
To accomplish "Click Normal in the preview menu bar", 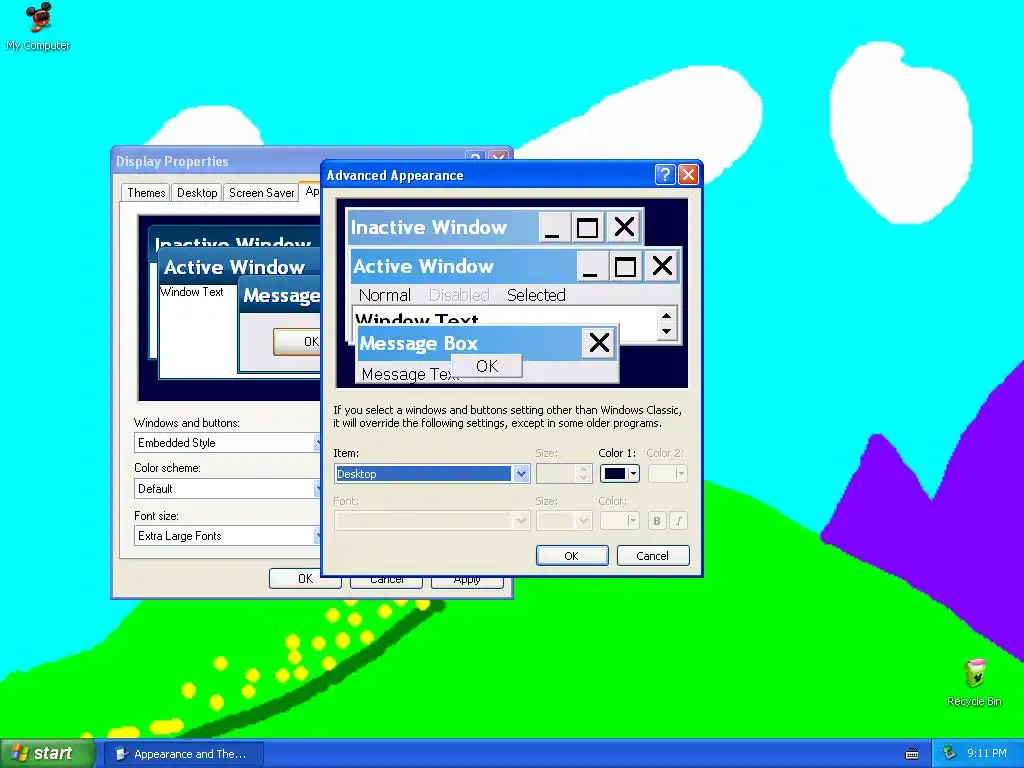I will (385, 295).
